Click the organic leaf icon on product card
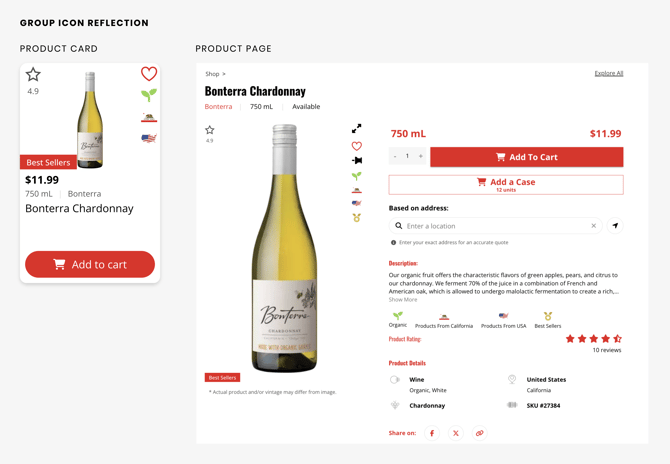This screenshot has width=670, height=464. point(149,95)
